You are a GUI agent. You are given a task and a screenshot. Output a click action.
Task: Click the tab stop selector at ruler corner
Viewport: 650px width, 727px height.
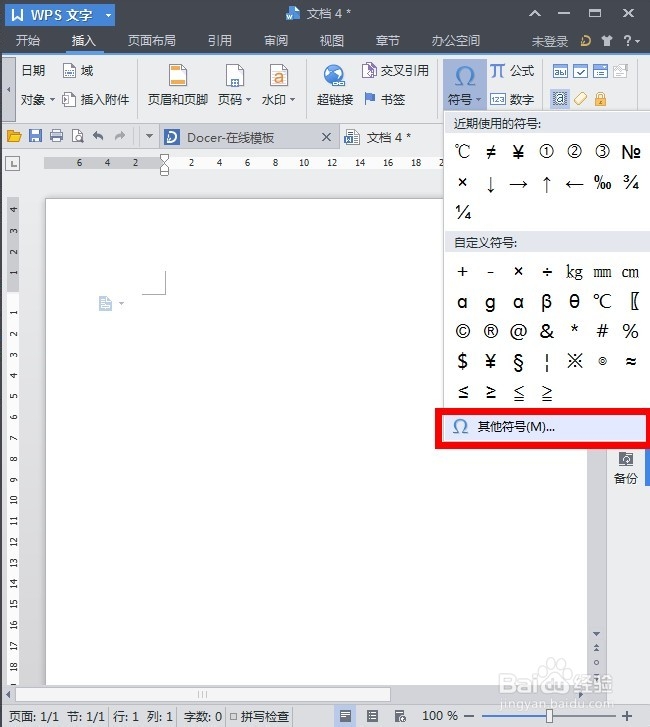pyautogui.click(x=13, y=163)
